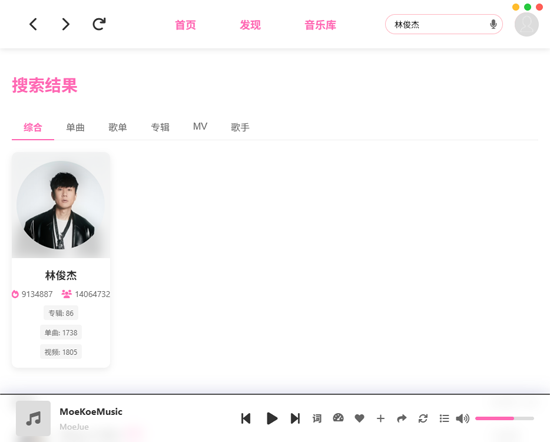Select the 专辑: 86 tag

tap(61, 313)
